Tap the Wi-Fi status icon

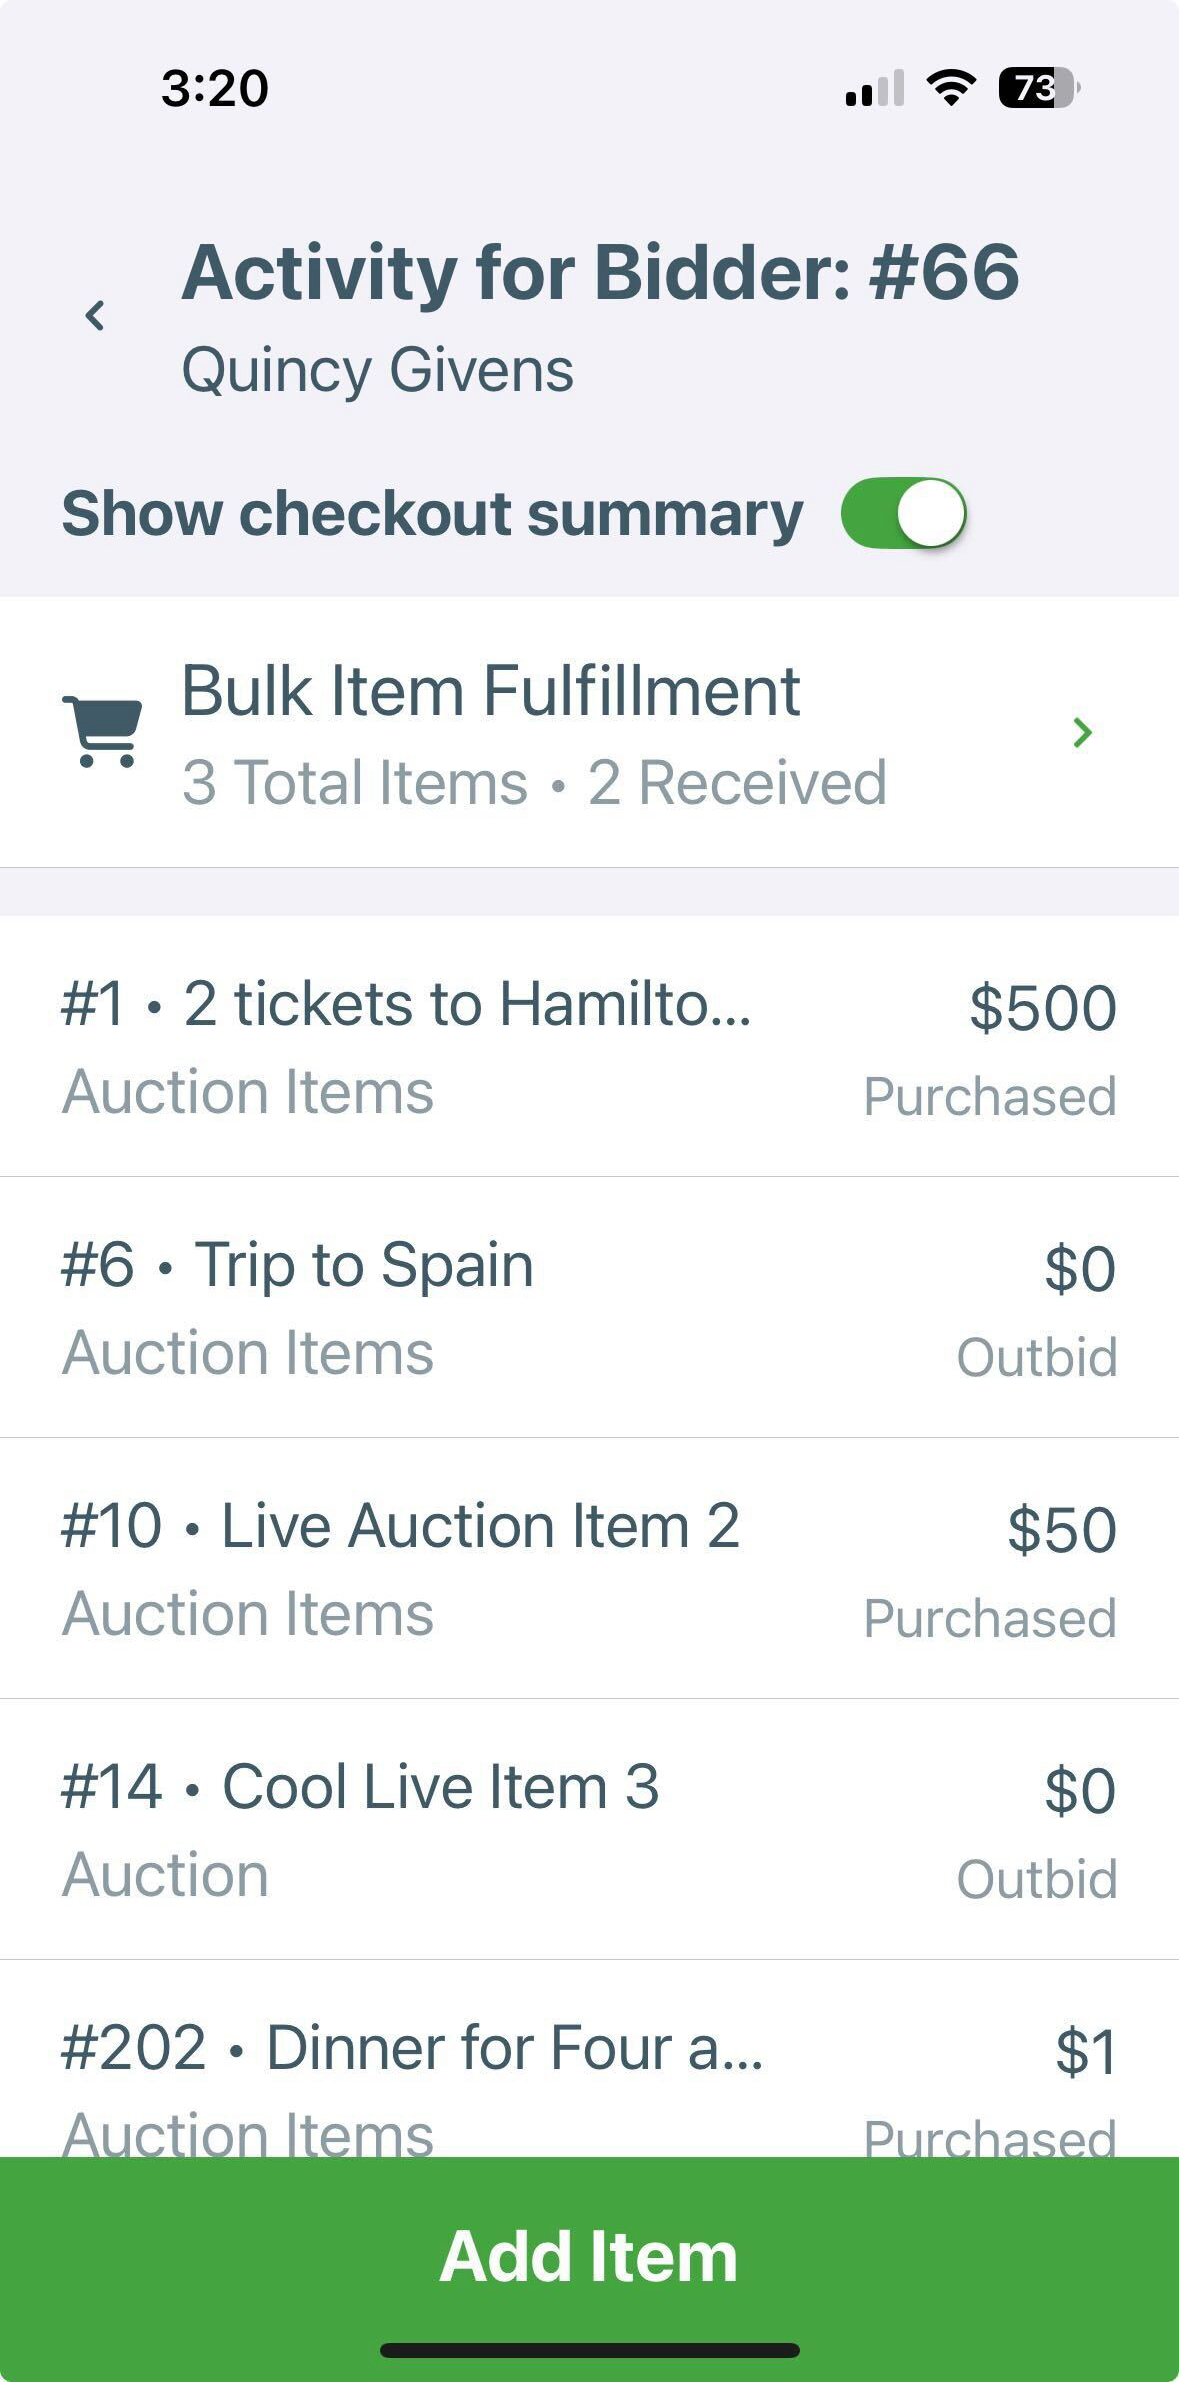[x=951, y=88]
